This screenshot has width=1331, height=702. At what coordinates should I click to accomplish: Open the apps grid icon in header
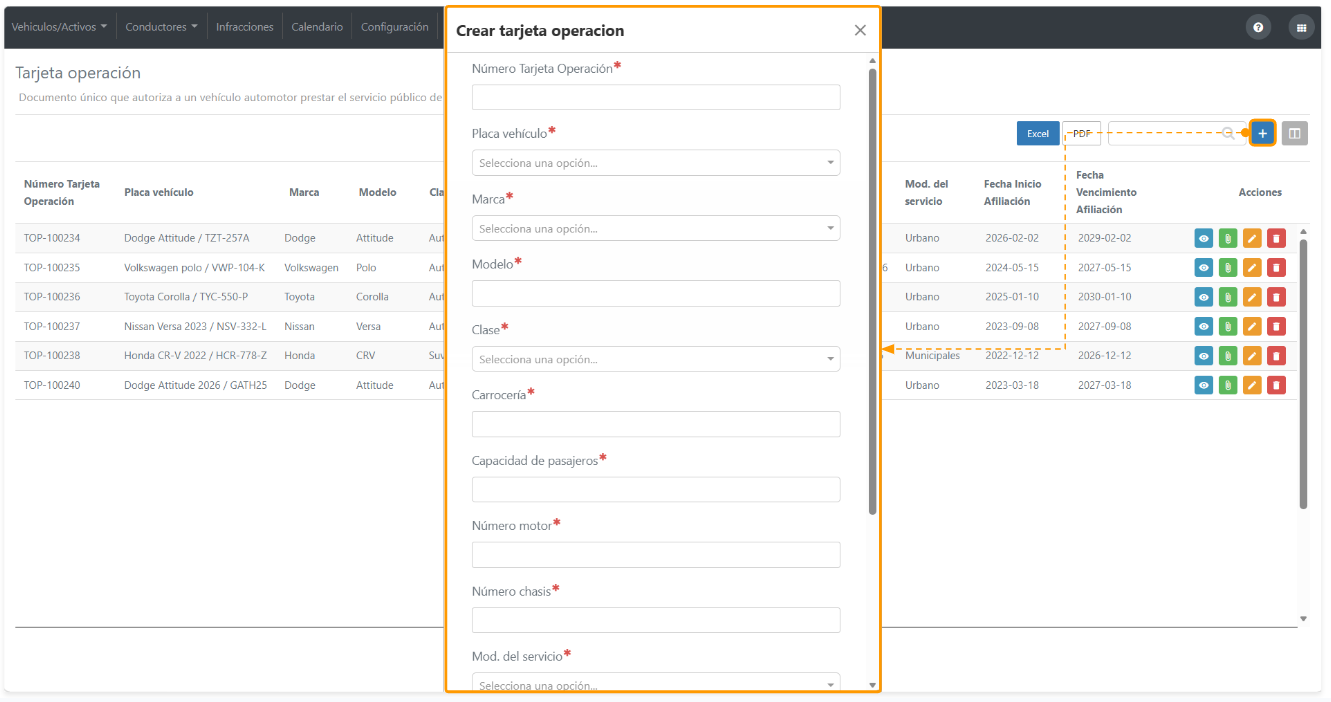point(1301,28)
